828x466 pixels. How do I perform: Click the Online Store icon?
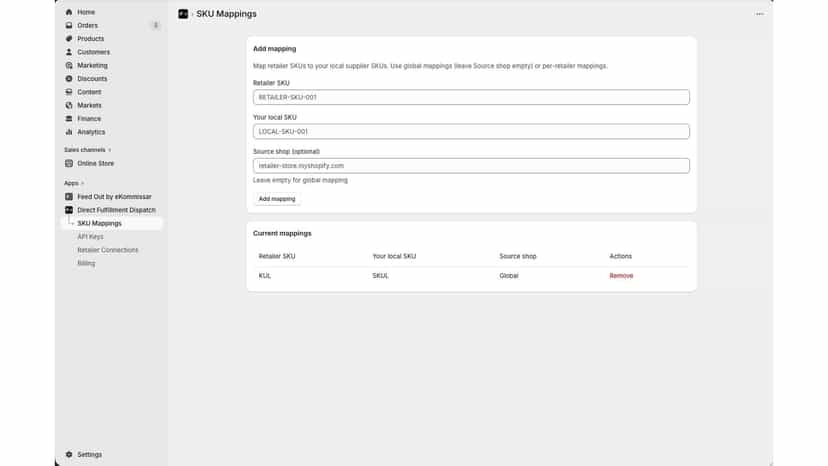(x=69, y=163)
